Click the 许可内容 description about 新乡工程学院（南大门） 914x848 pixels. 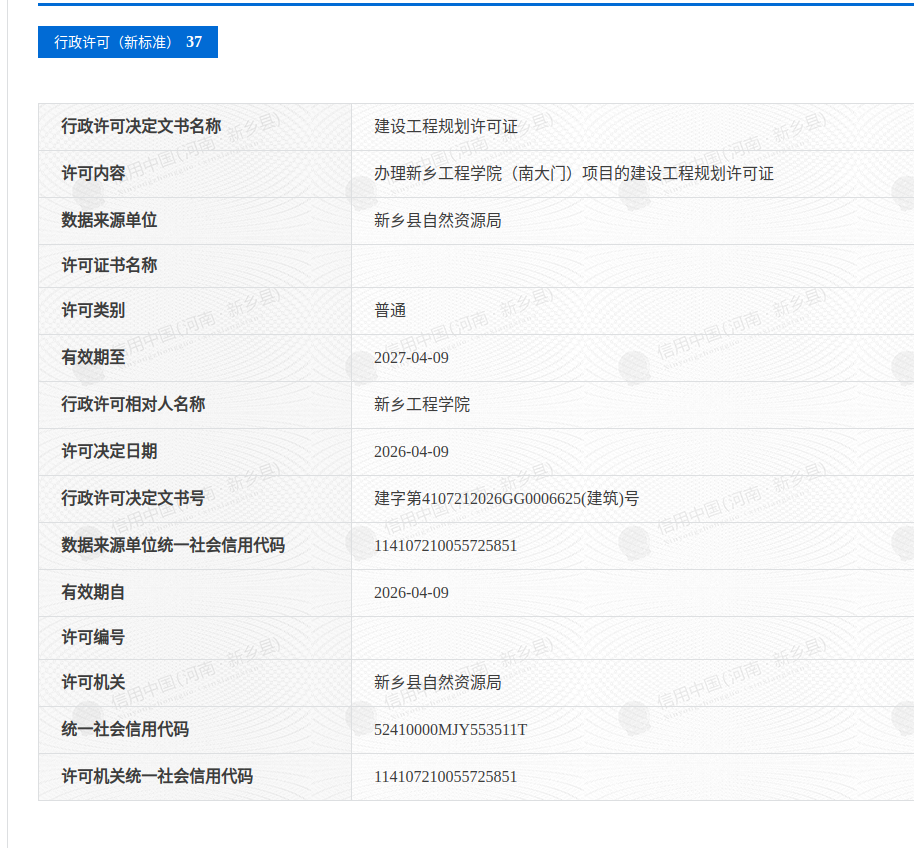point(574,173)
